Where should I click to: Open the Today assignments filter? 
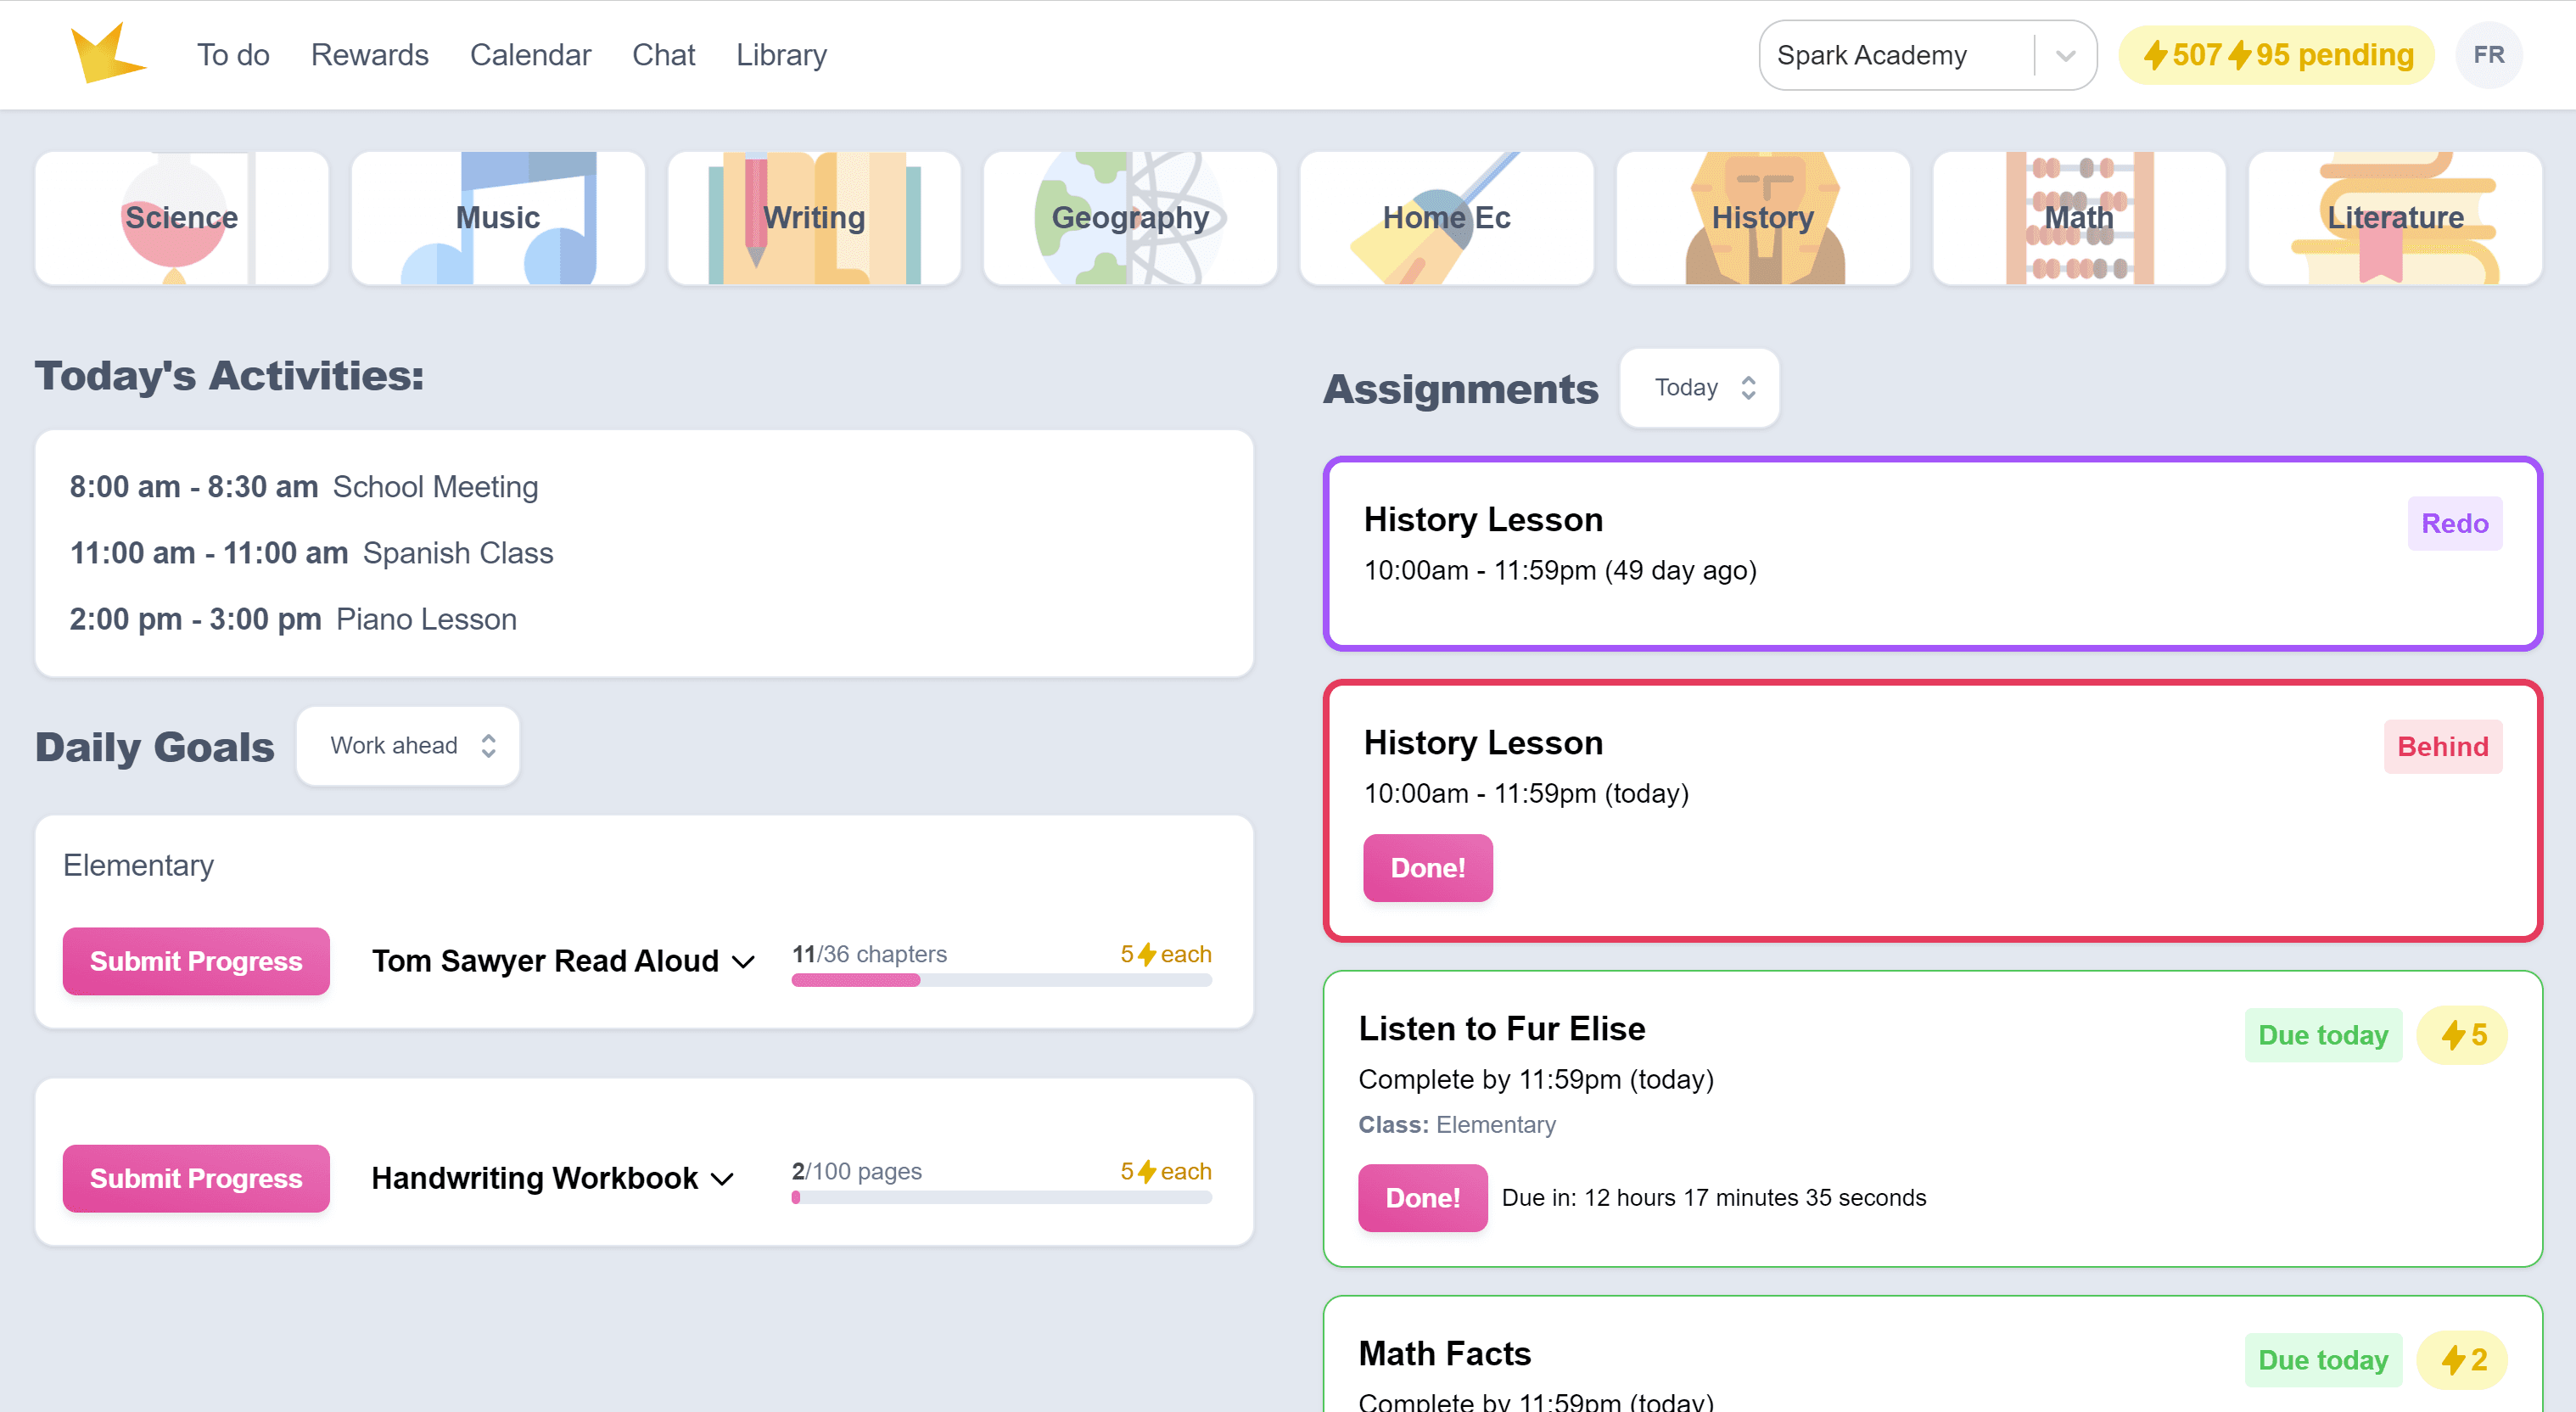pos(1699,388)
